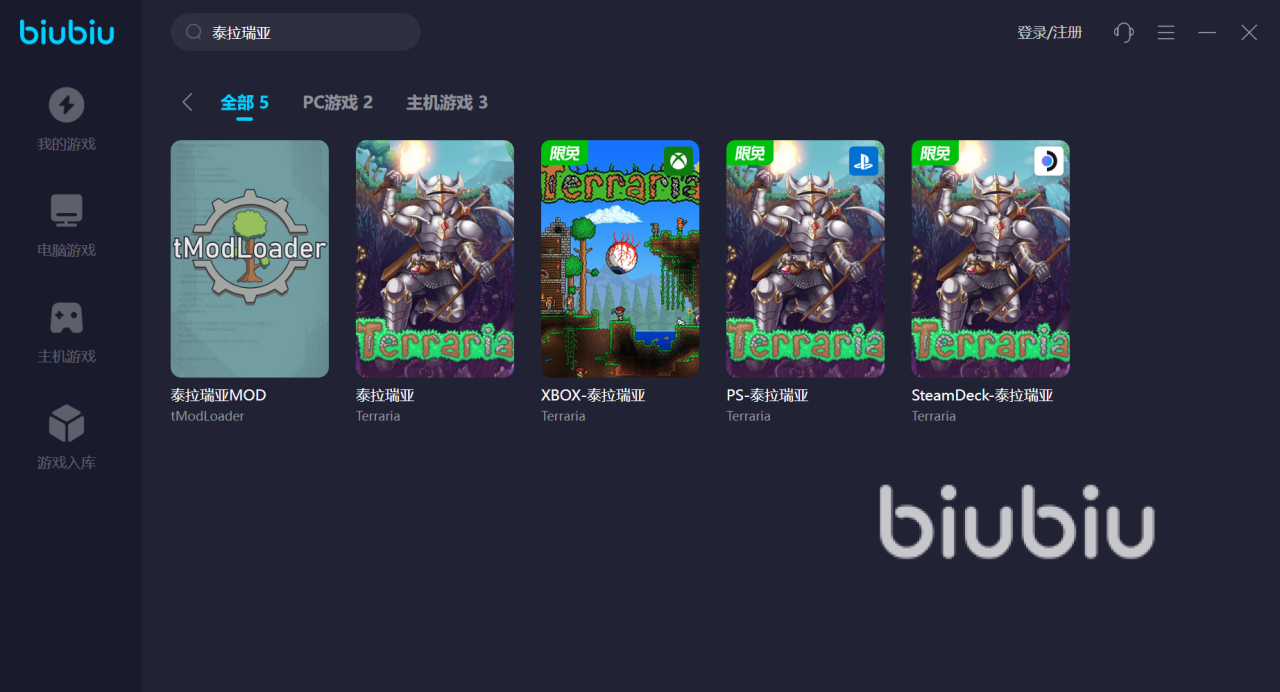The image size is (1280, 692).
Task: Click the 登录/注册 link
Action: (1050, 32)
